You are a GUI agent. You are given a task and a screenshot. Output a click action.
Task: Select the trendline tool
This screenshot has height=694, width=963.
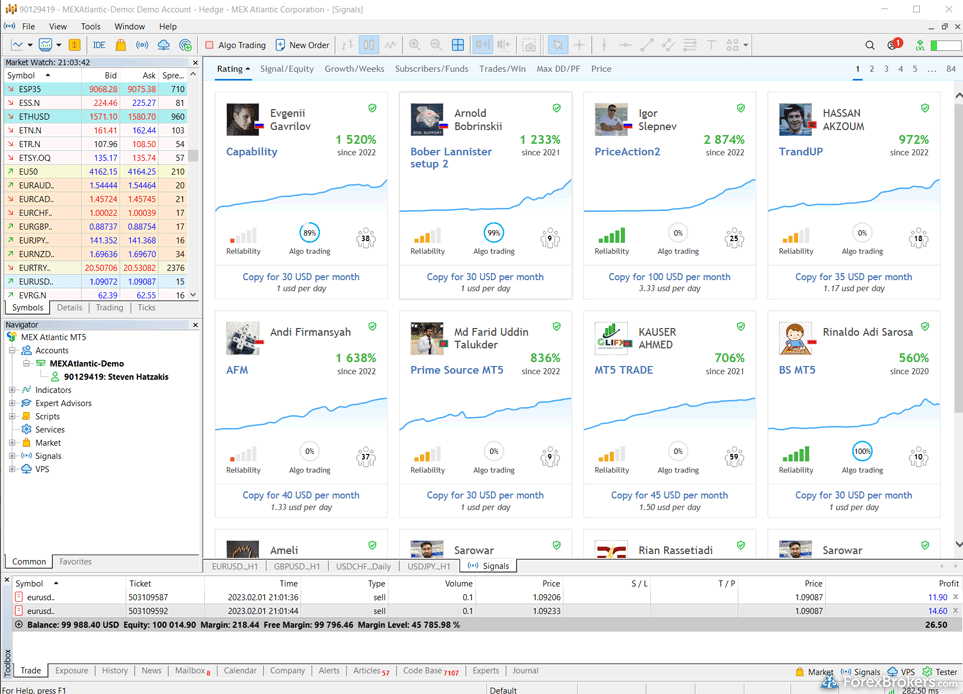[x=647, y=45]
